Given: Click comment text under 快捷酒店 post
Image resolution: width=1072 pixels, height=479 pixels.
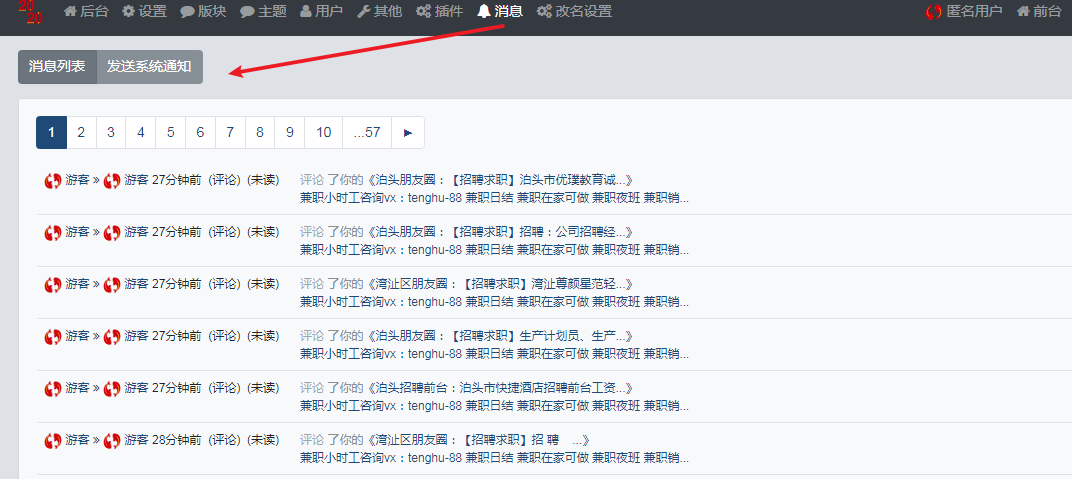Looking at the screenshot, I should point(494,406).
